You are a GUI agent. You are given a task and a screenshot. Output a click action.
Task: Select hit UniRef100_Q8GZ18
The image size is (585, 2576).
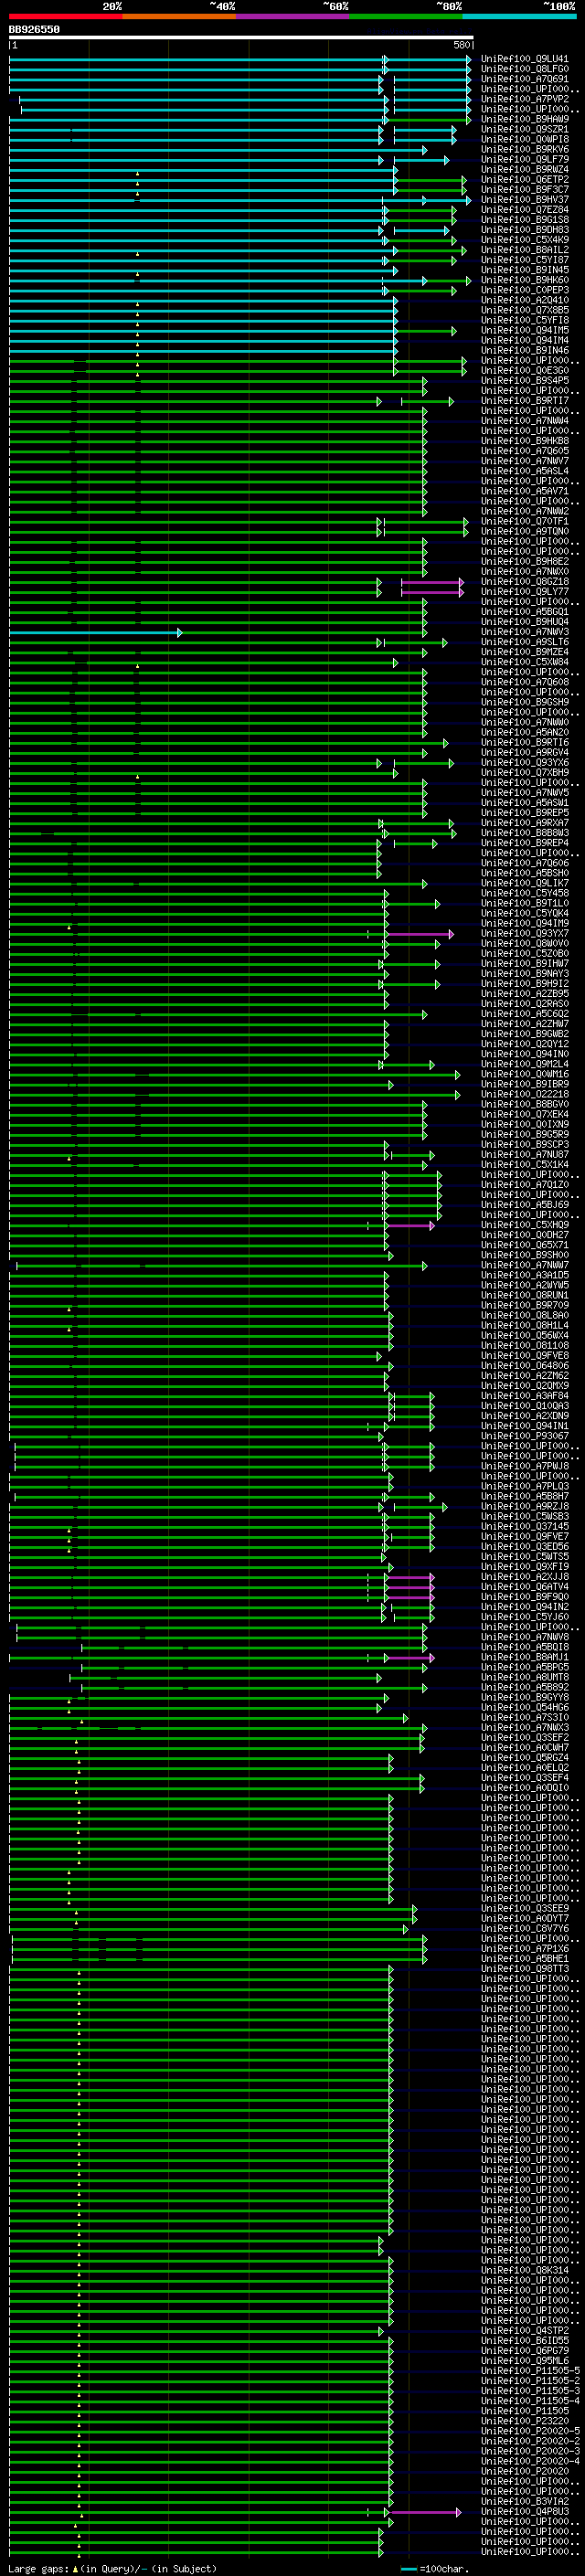(525, 581)
